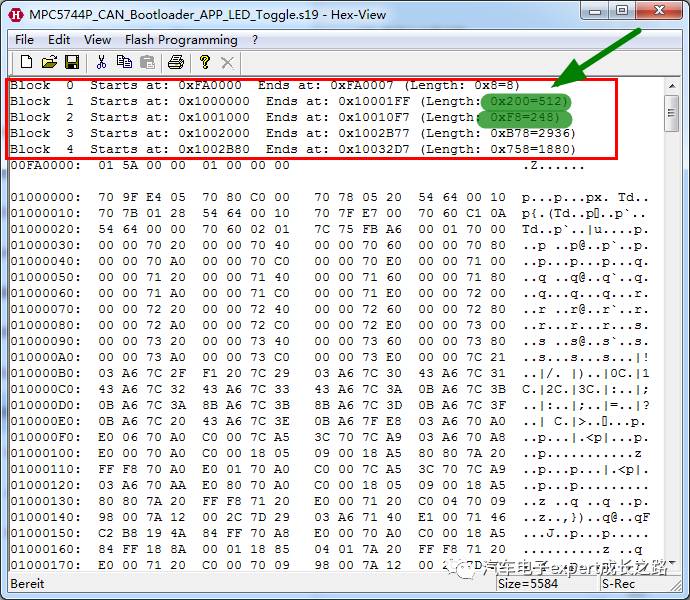Cut selection with the scissors icon
Image resolution: width=690 pixels, height=600 pixels.
pos(102,62)
